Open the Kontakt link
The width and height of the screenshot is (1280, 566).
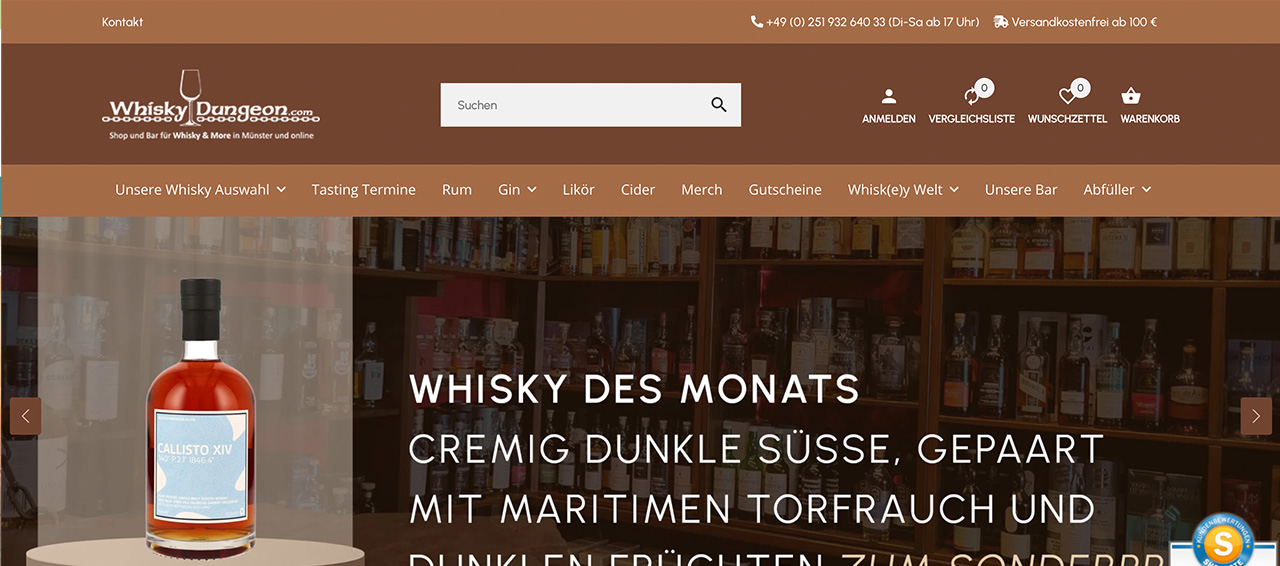pyautogui.click(x=122, y=22)
